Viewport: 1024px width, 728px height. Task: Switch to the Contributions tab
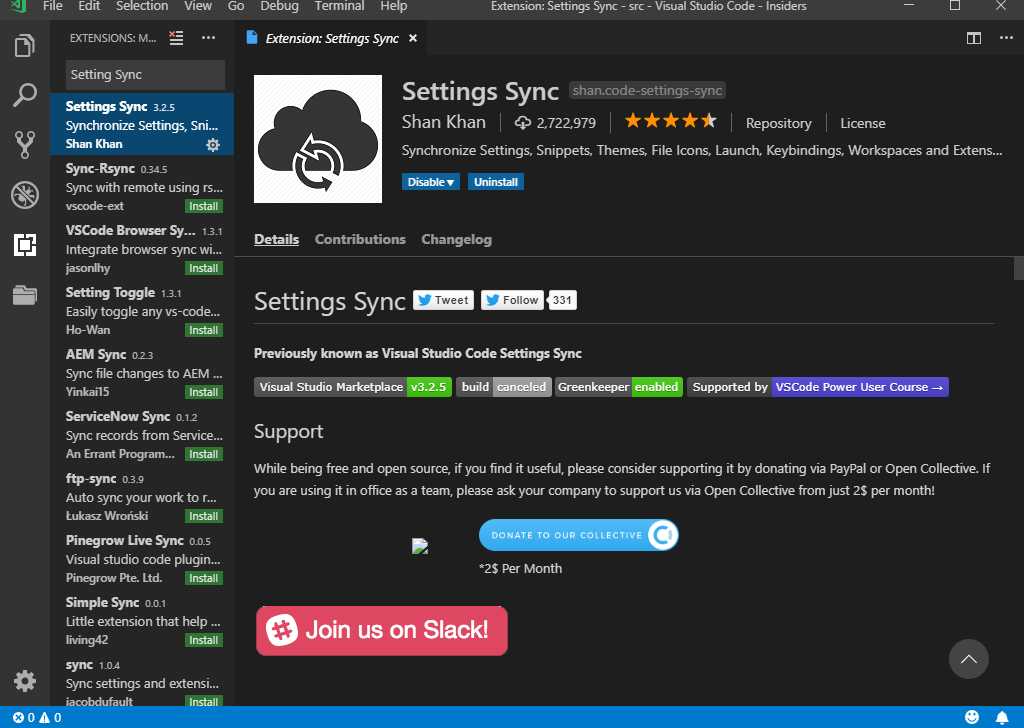(360, 240)
